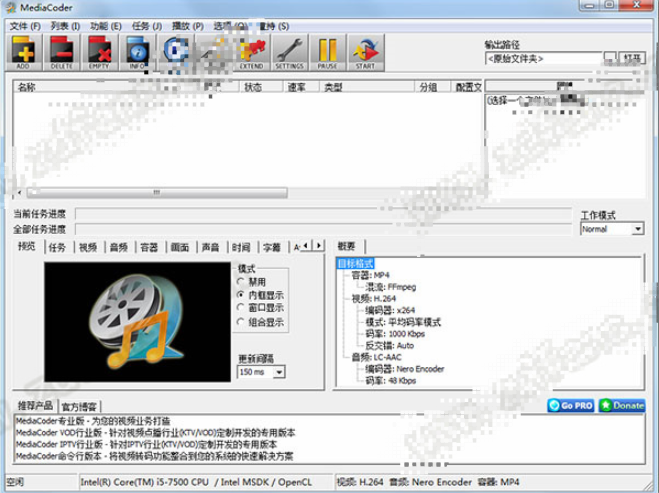Click the ADD toolbar icon
Viewport: 659px width, 493px height.
(x=24, y=53)
